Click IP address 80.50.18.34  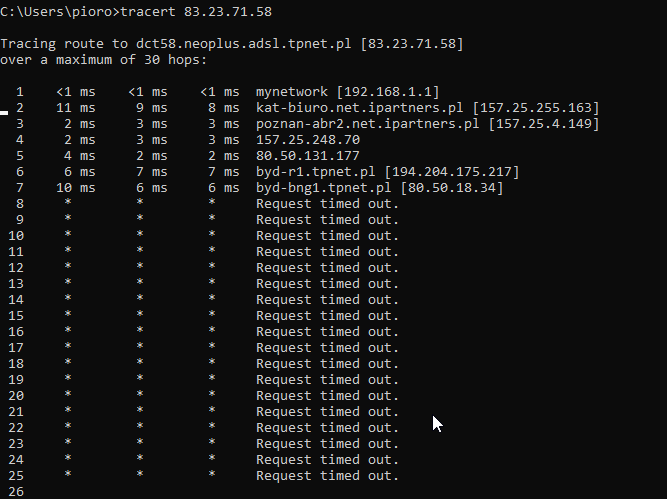tap(452, 188)
